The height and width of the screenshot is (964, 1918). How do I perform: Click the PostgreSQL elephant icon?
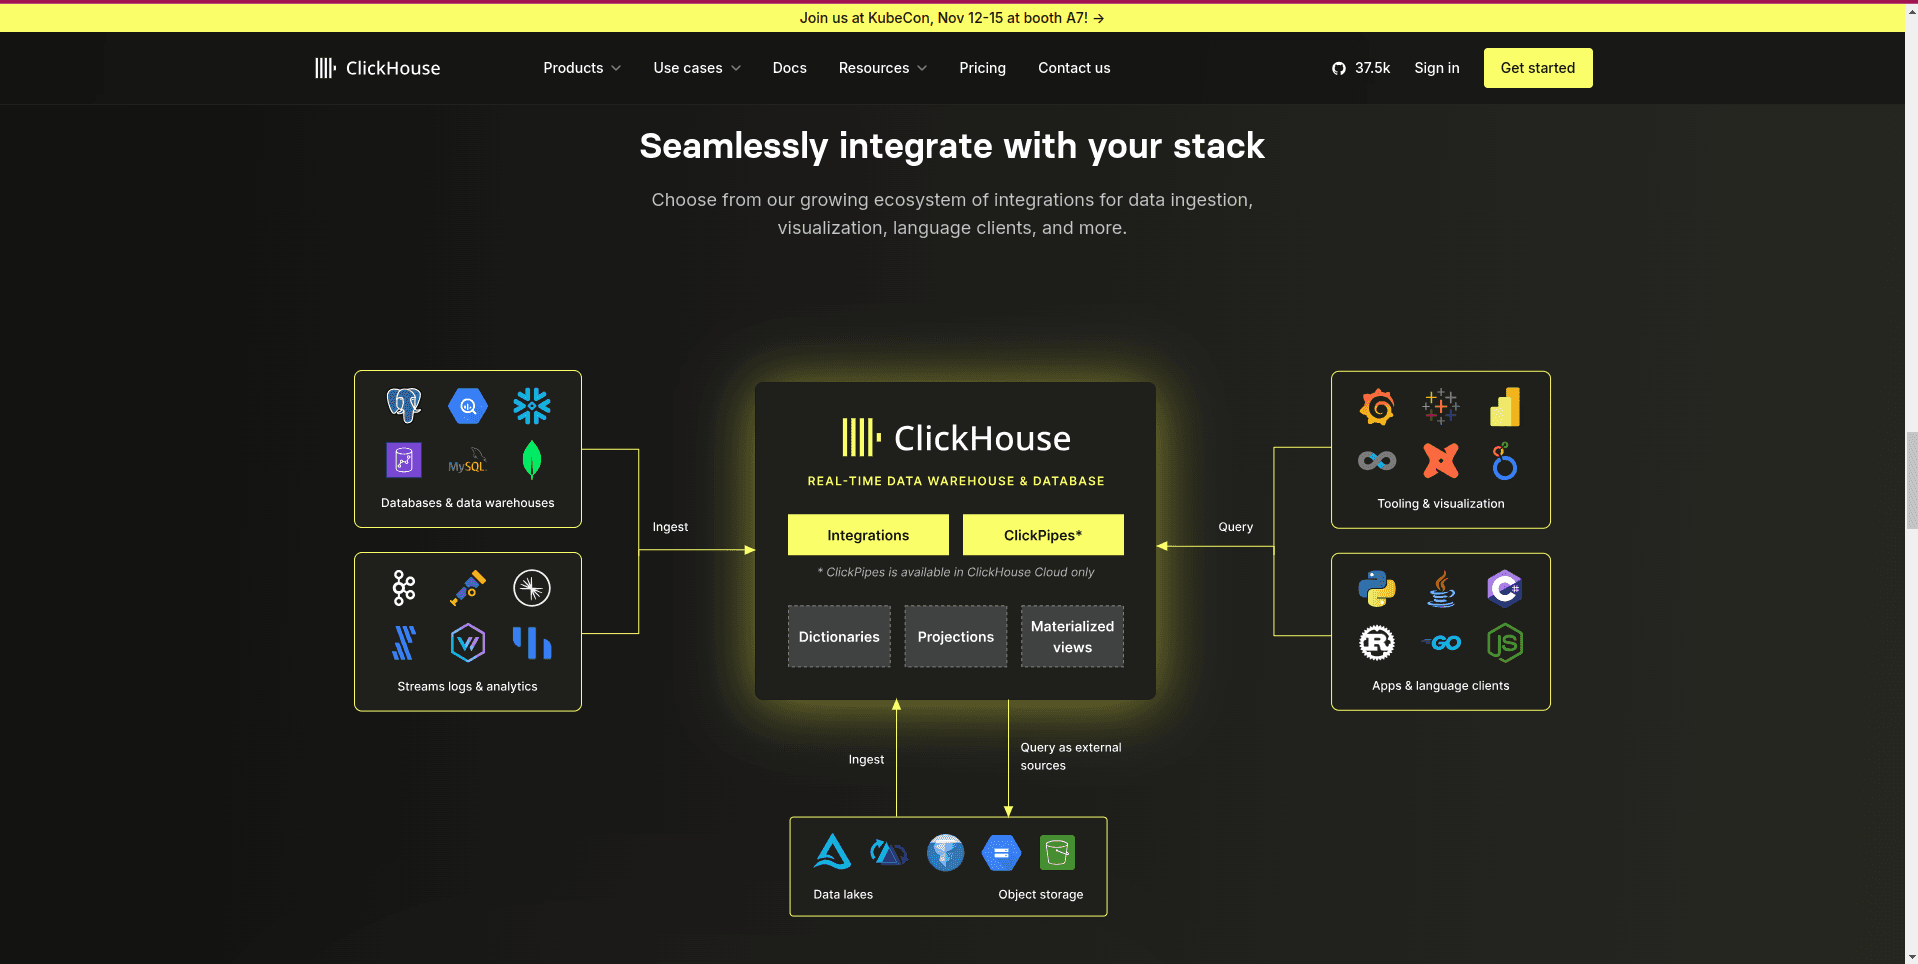(404, 405)
